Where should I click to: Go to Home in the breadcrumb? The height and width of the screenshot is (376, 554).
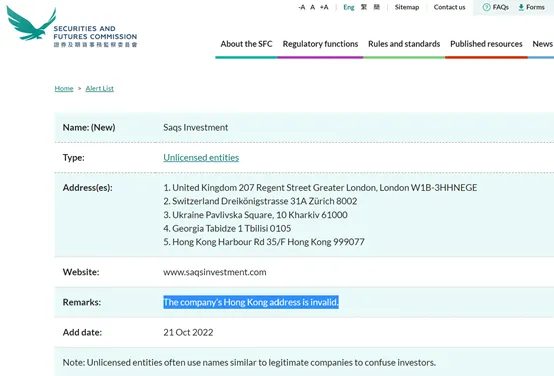pos(64,88)
